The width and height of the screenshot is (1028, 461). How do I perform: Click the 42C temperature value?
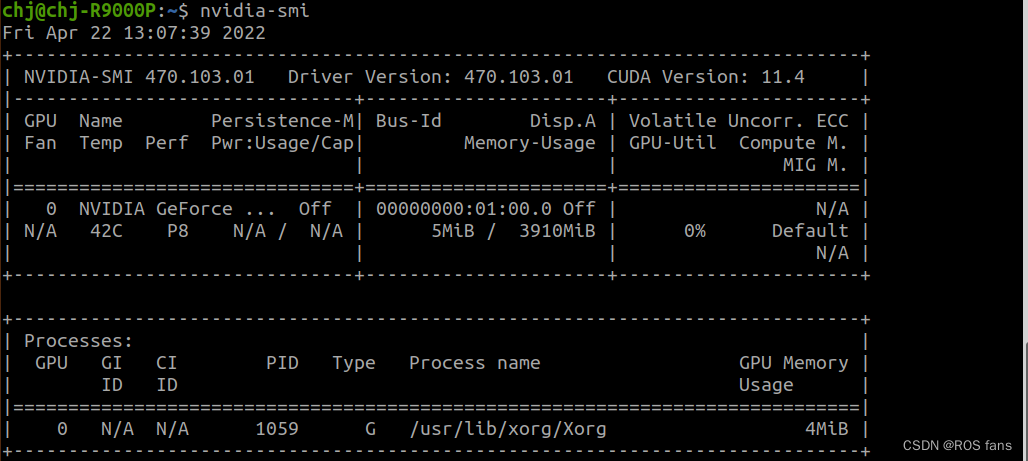tap(106, 231)
